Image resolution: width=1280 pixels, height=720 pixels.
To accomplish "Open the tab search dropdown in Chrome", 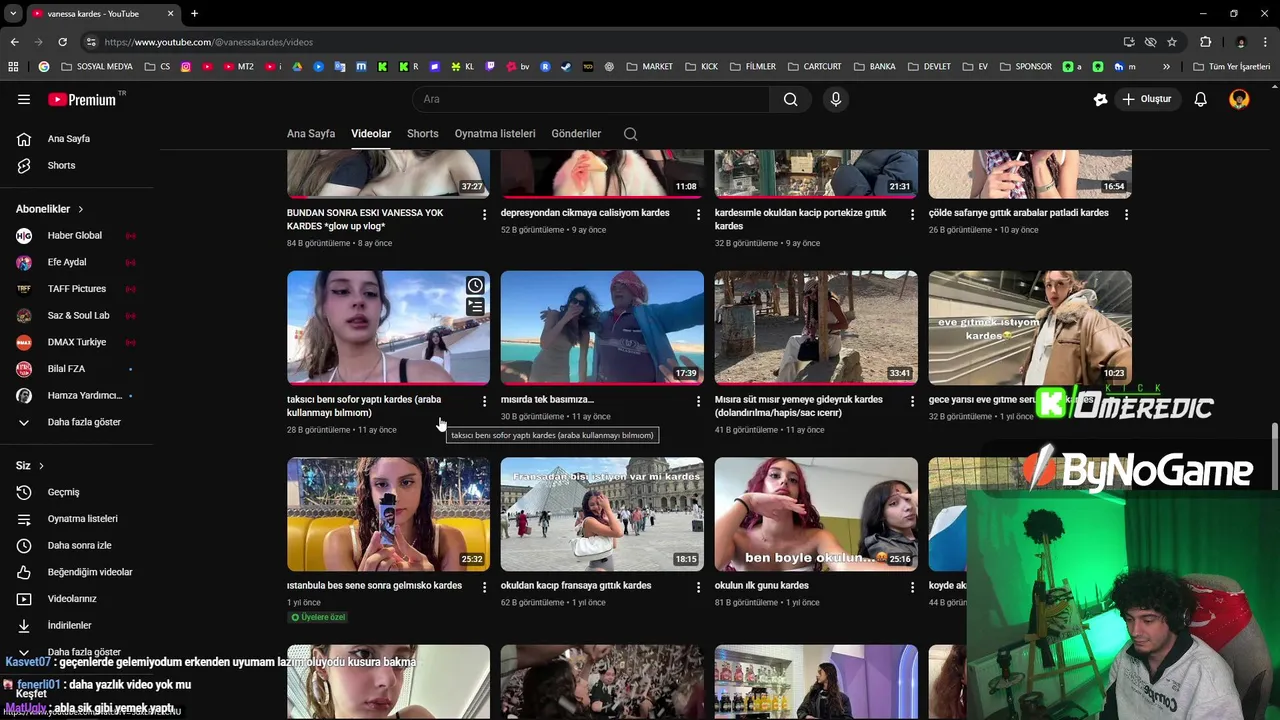I will pyautogui.click(x=13, y=14).
